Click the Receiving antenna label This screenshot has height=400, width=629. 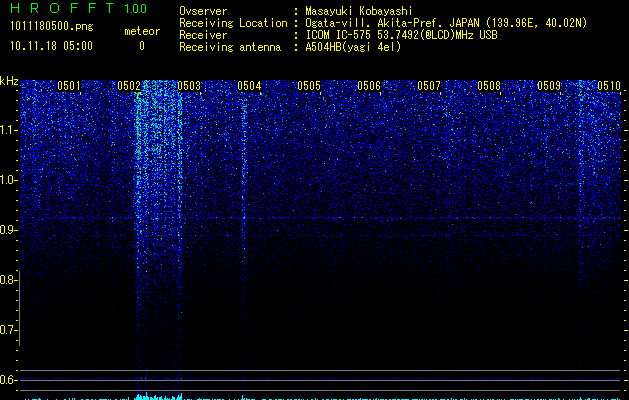pyautogui.click(x=230, y=47)
